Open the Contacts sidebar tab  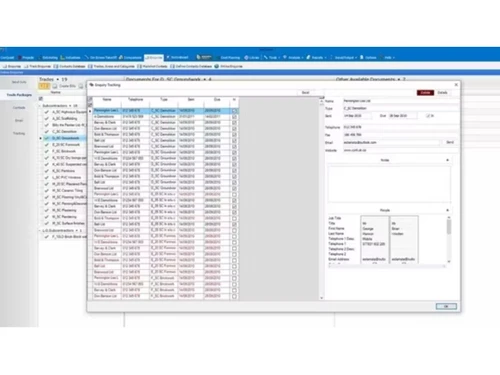click(19, 108)
